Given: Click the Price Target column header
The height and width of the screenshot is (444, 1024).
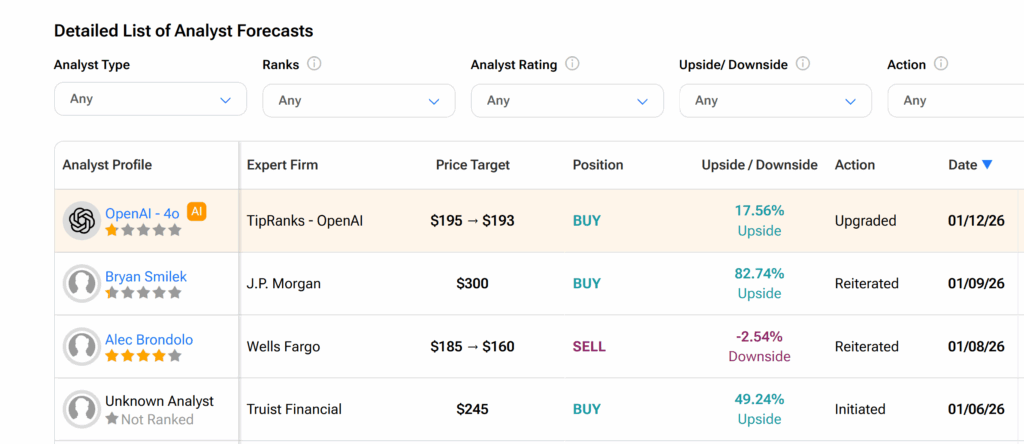Looking at the screenshot, I should (x=473, y=165).
